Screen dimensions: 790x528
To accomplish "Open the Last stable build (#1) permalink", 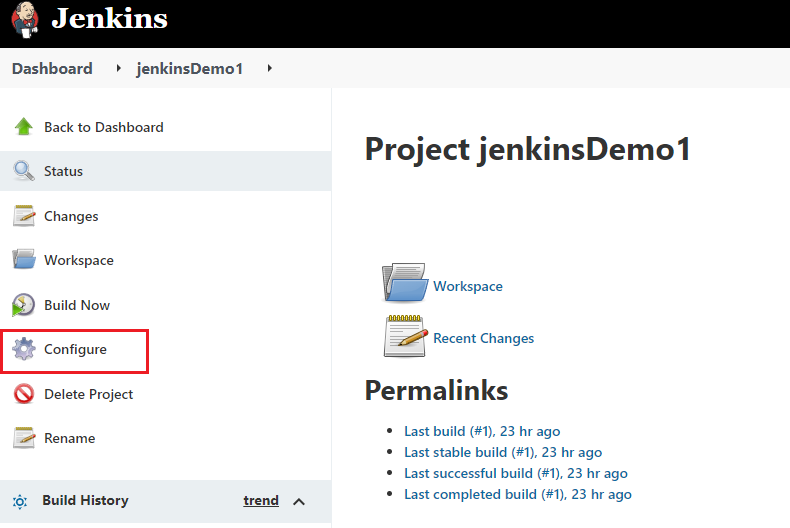I will pyautogui.click(x=503, y=453).
